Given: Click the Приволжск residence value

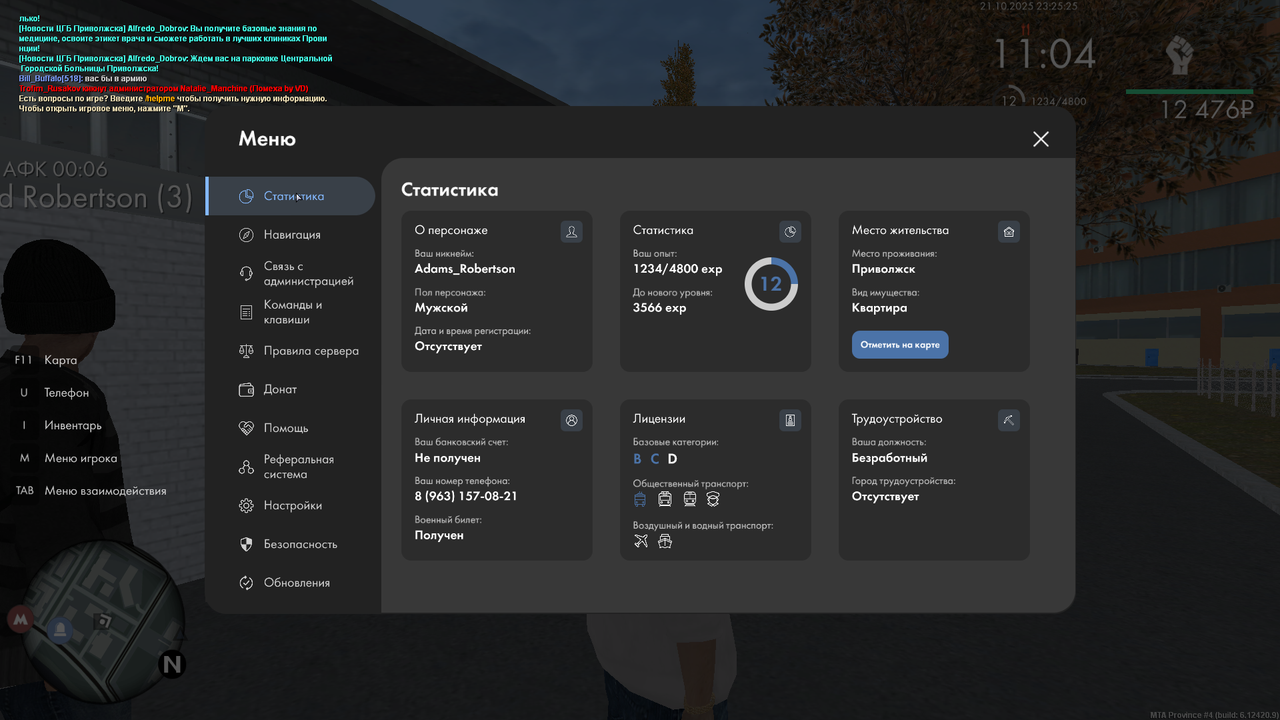Looking at the screenshot, I should click(x=884, y=269).
